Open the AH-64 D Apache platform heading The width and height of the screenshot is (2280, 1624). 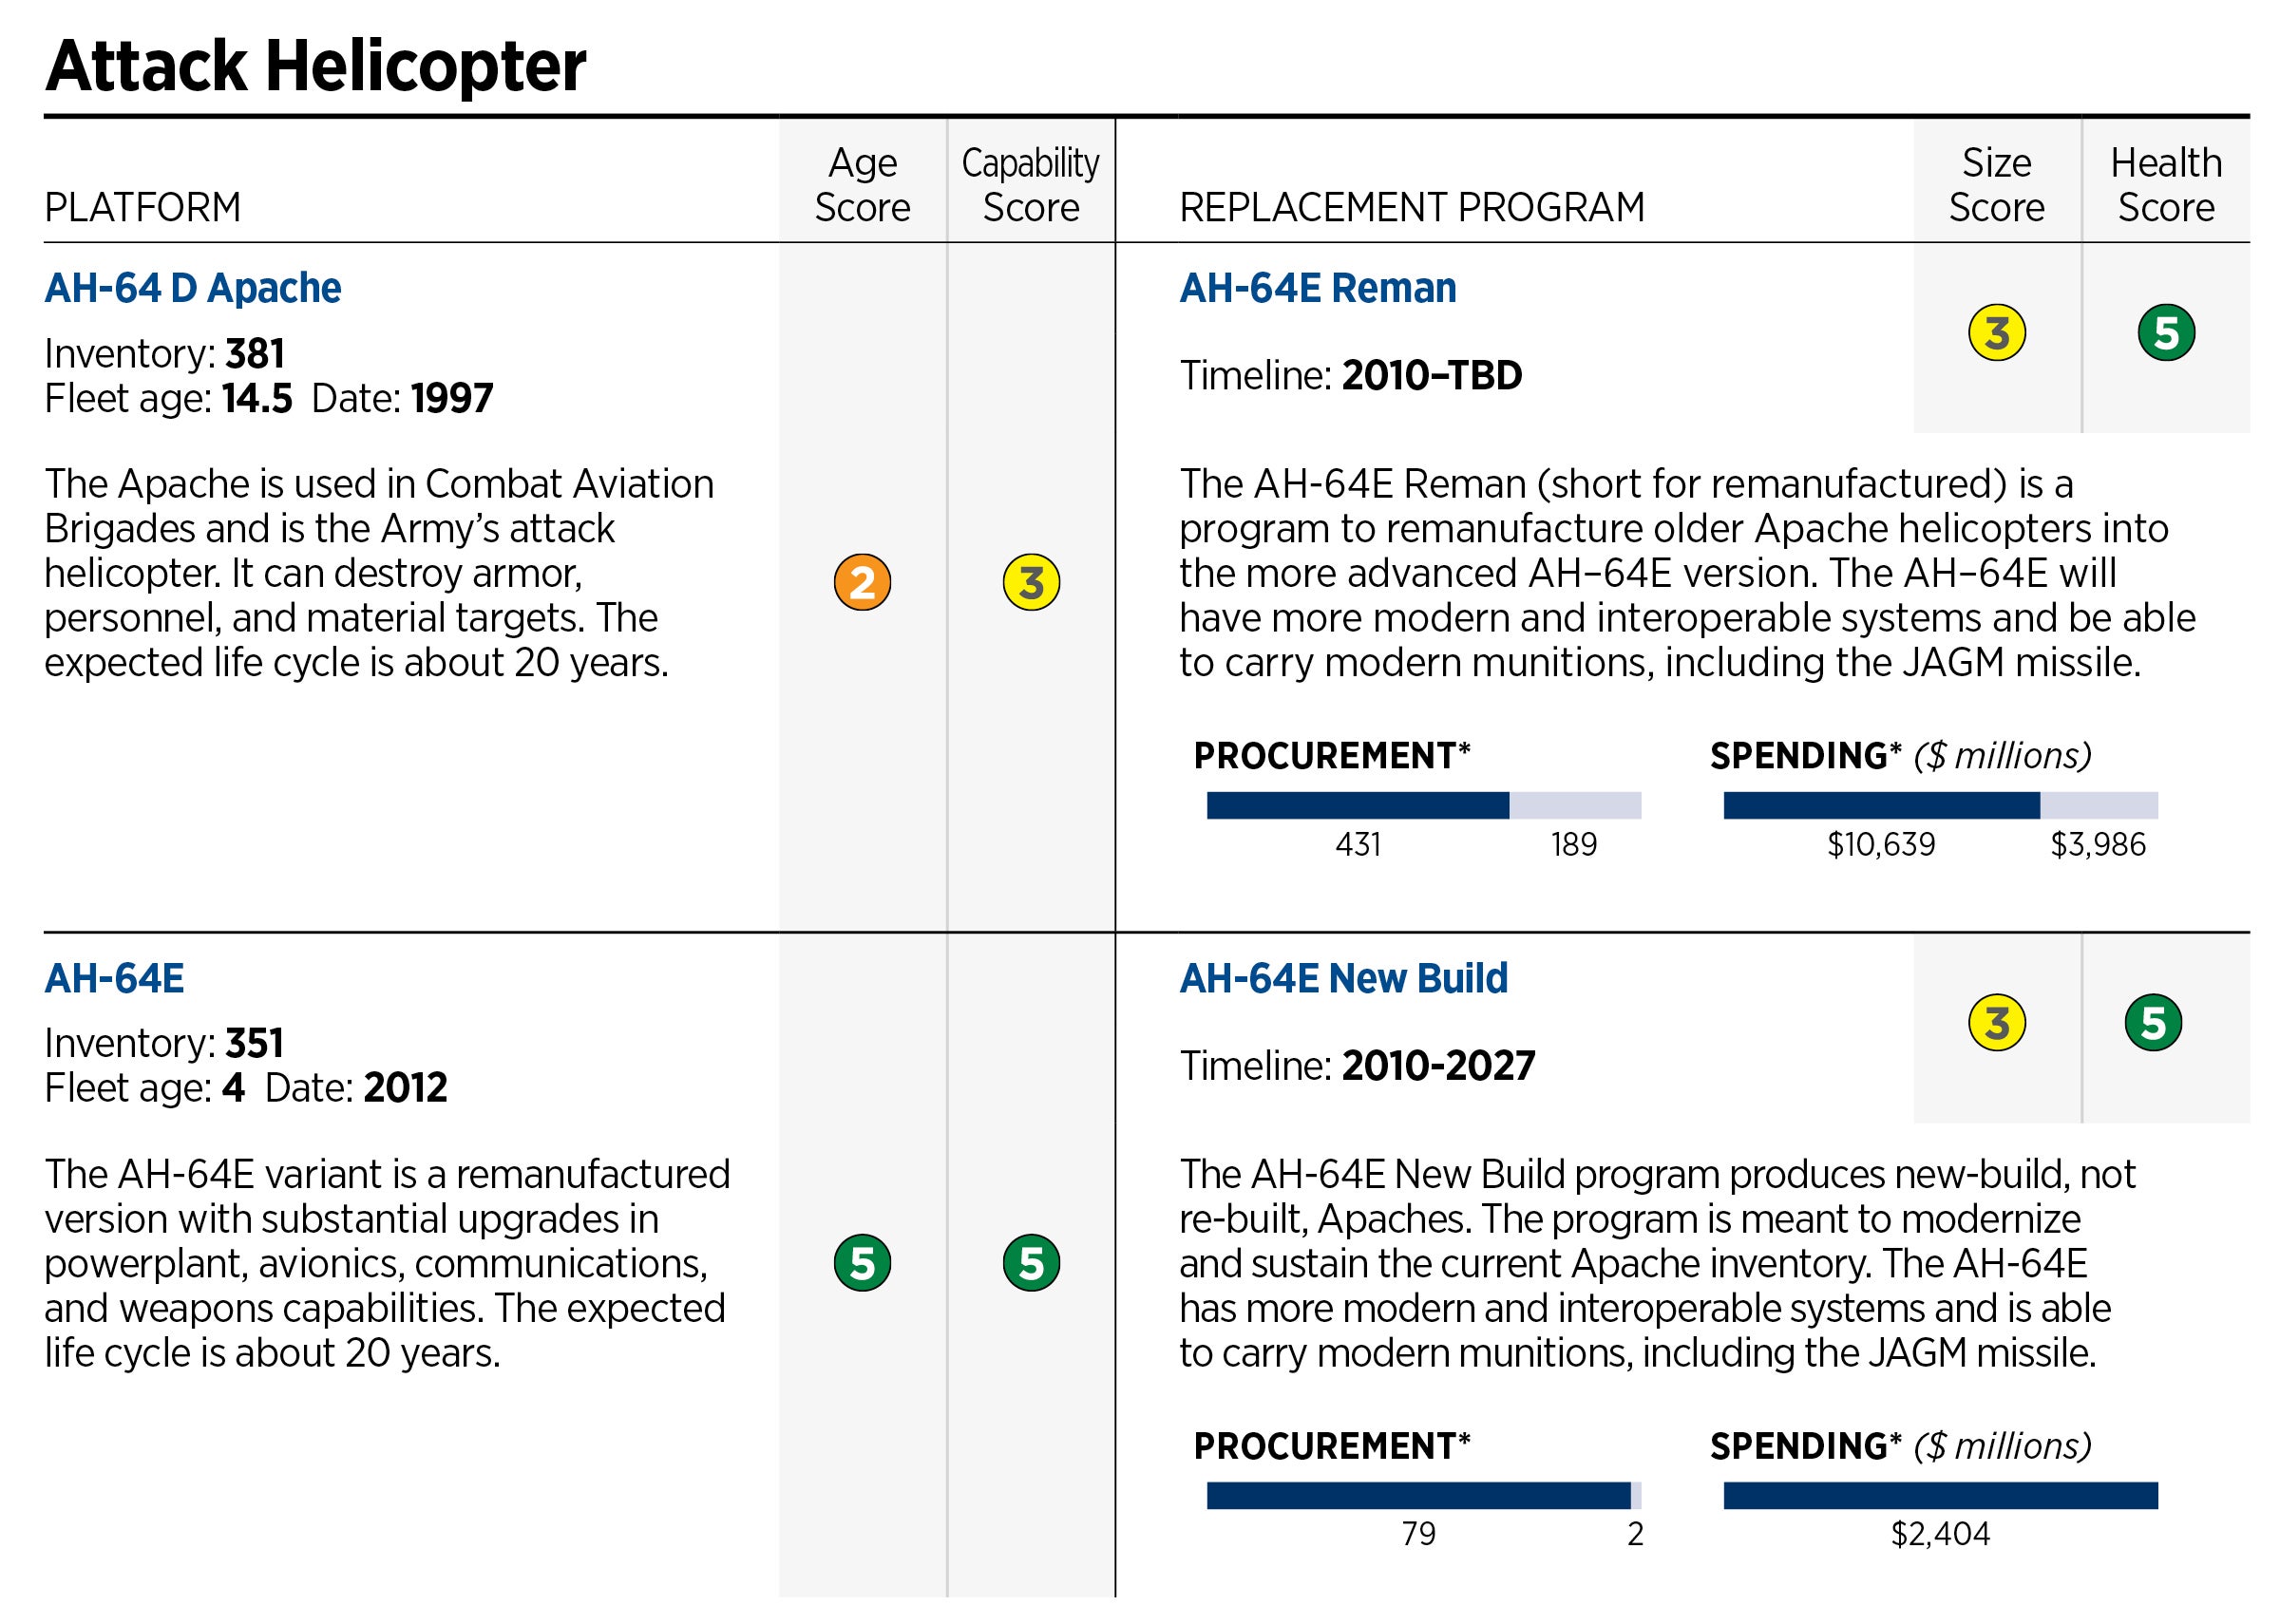[193, 288]
